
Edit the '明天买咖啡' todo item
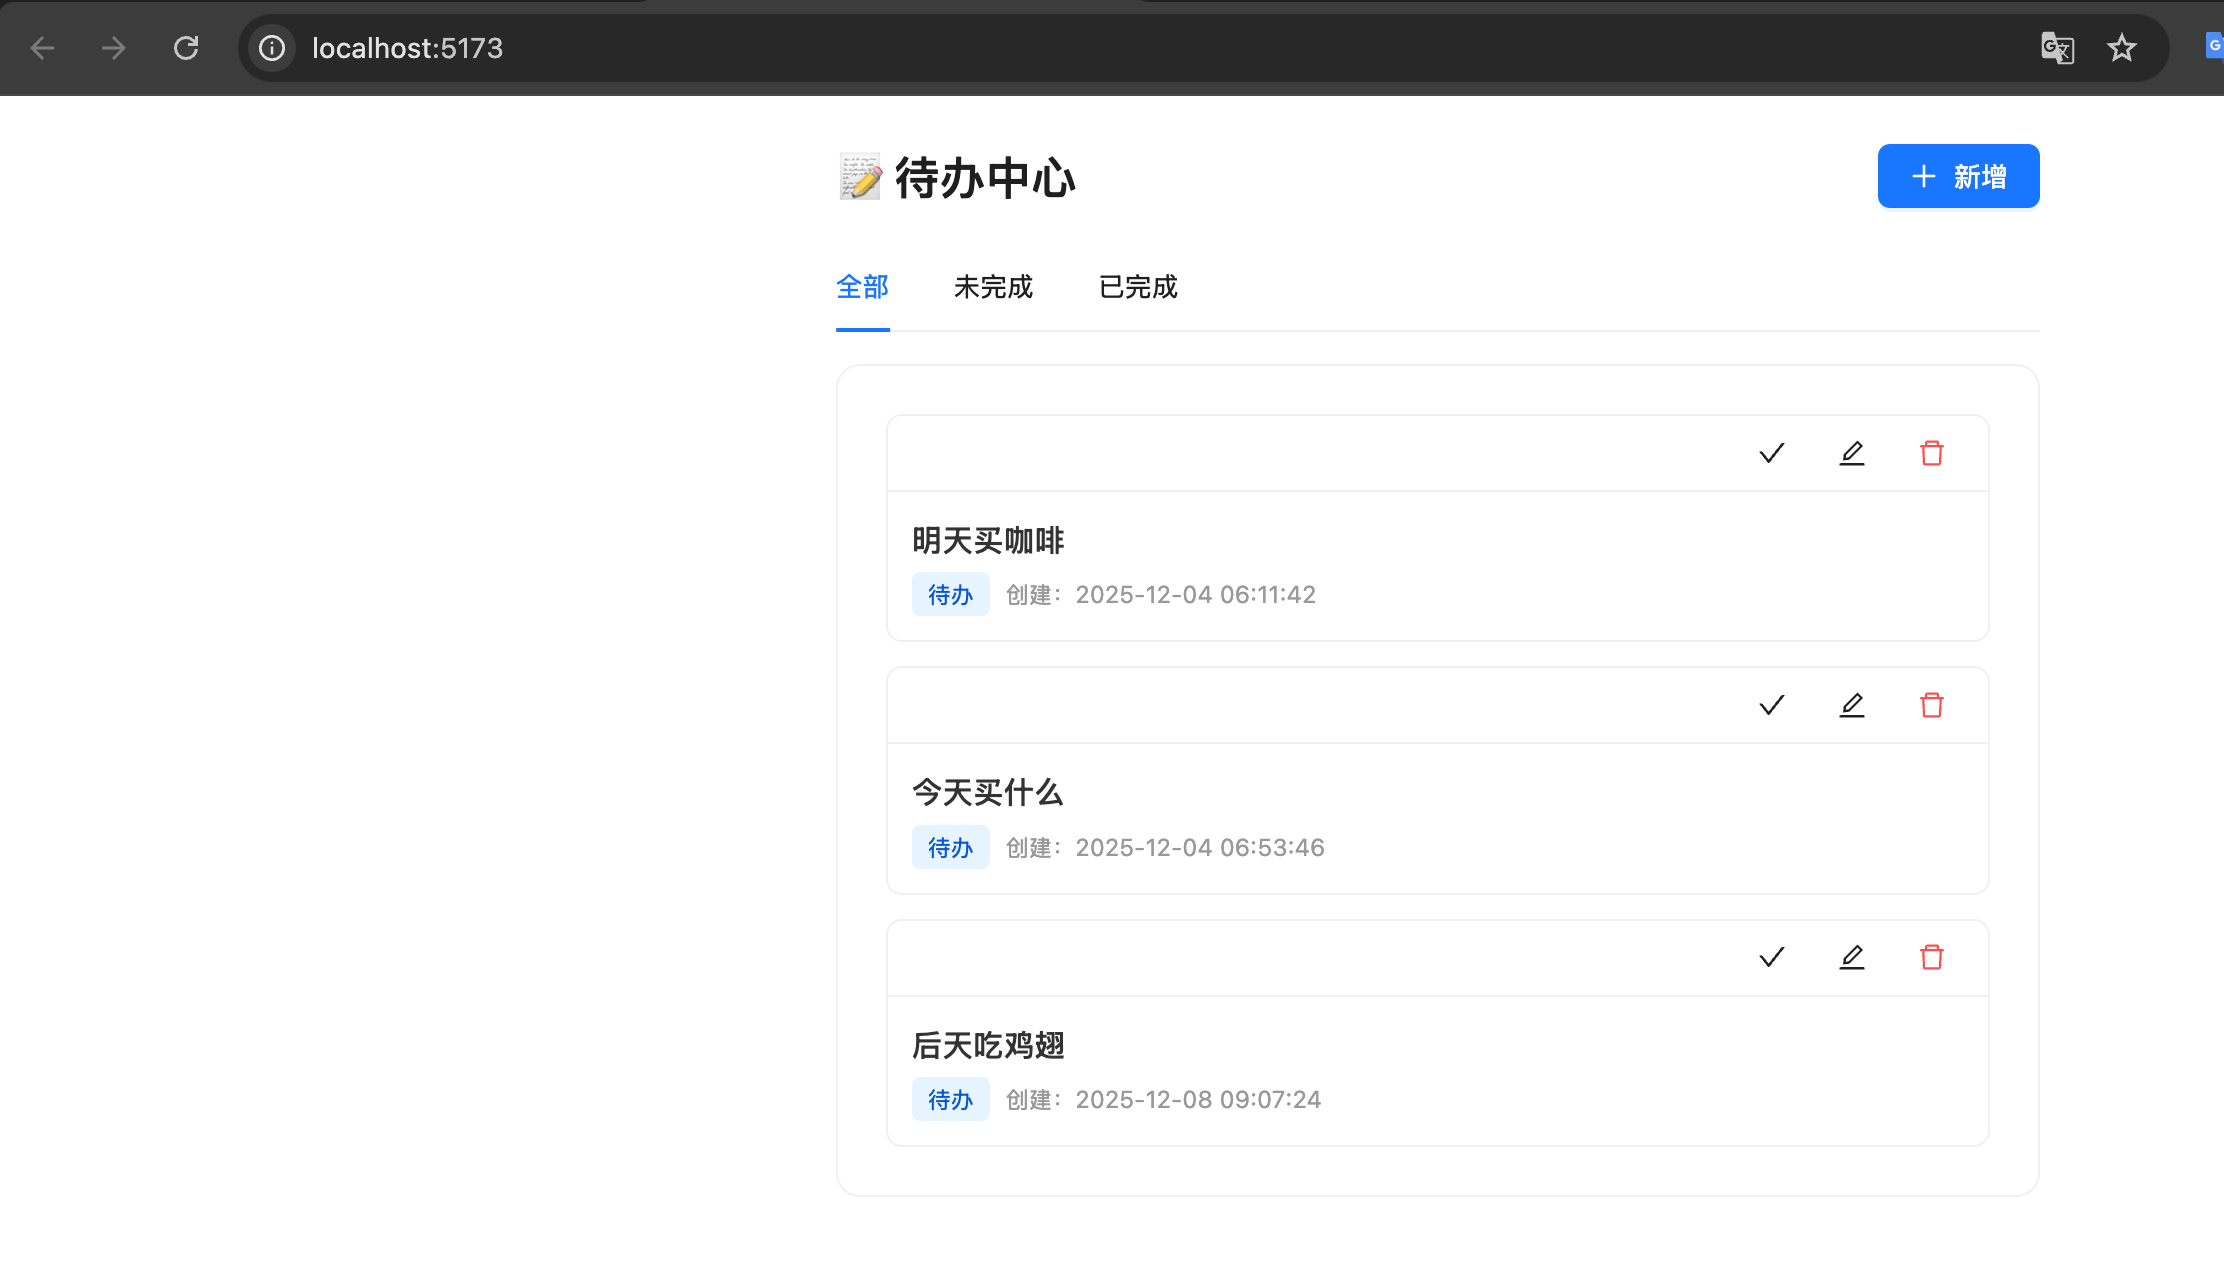click(x=1851, y=453)
